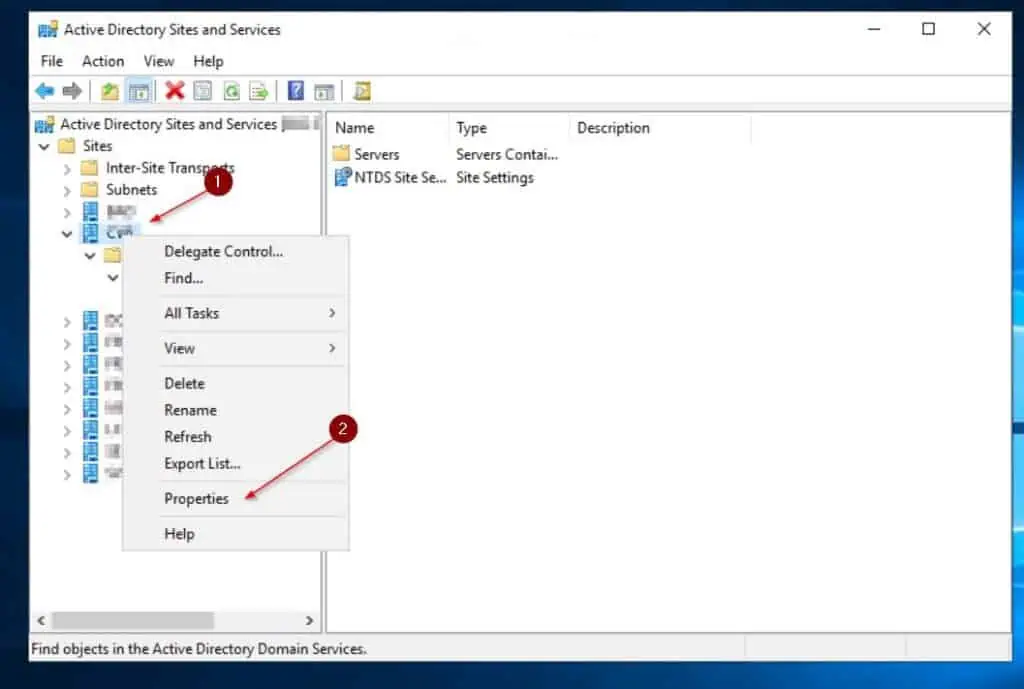The width and height of the screenshot is (1024, 689).
Task: Toggle the Show/Hide Action Pane toolbar icon
Action: click(324, 91)
